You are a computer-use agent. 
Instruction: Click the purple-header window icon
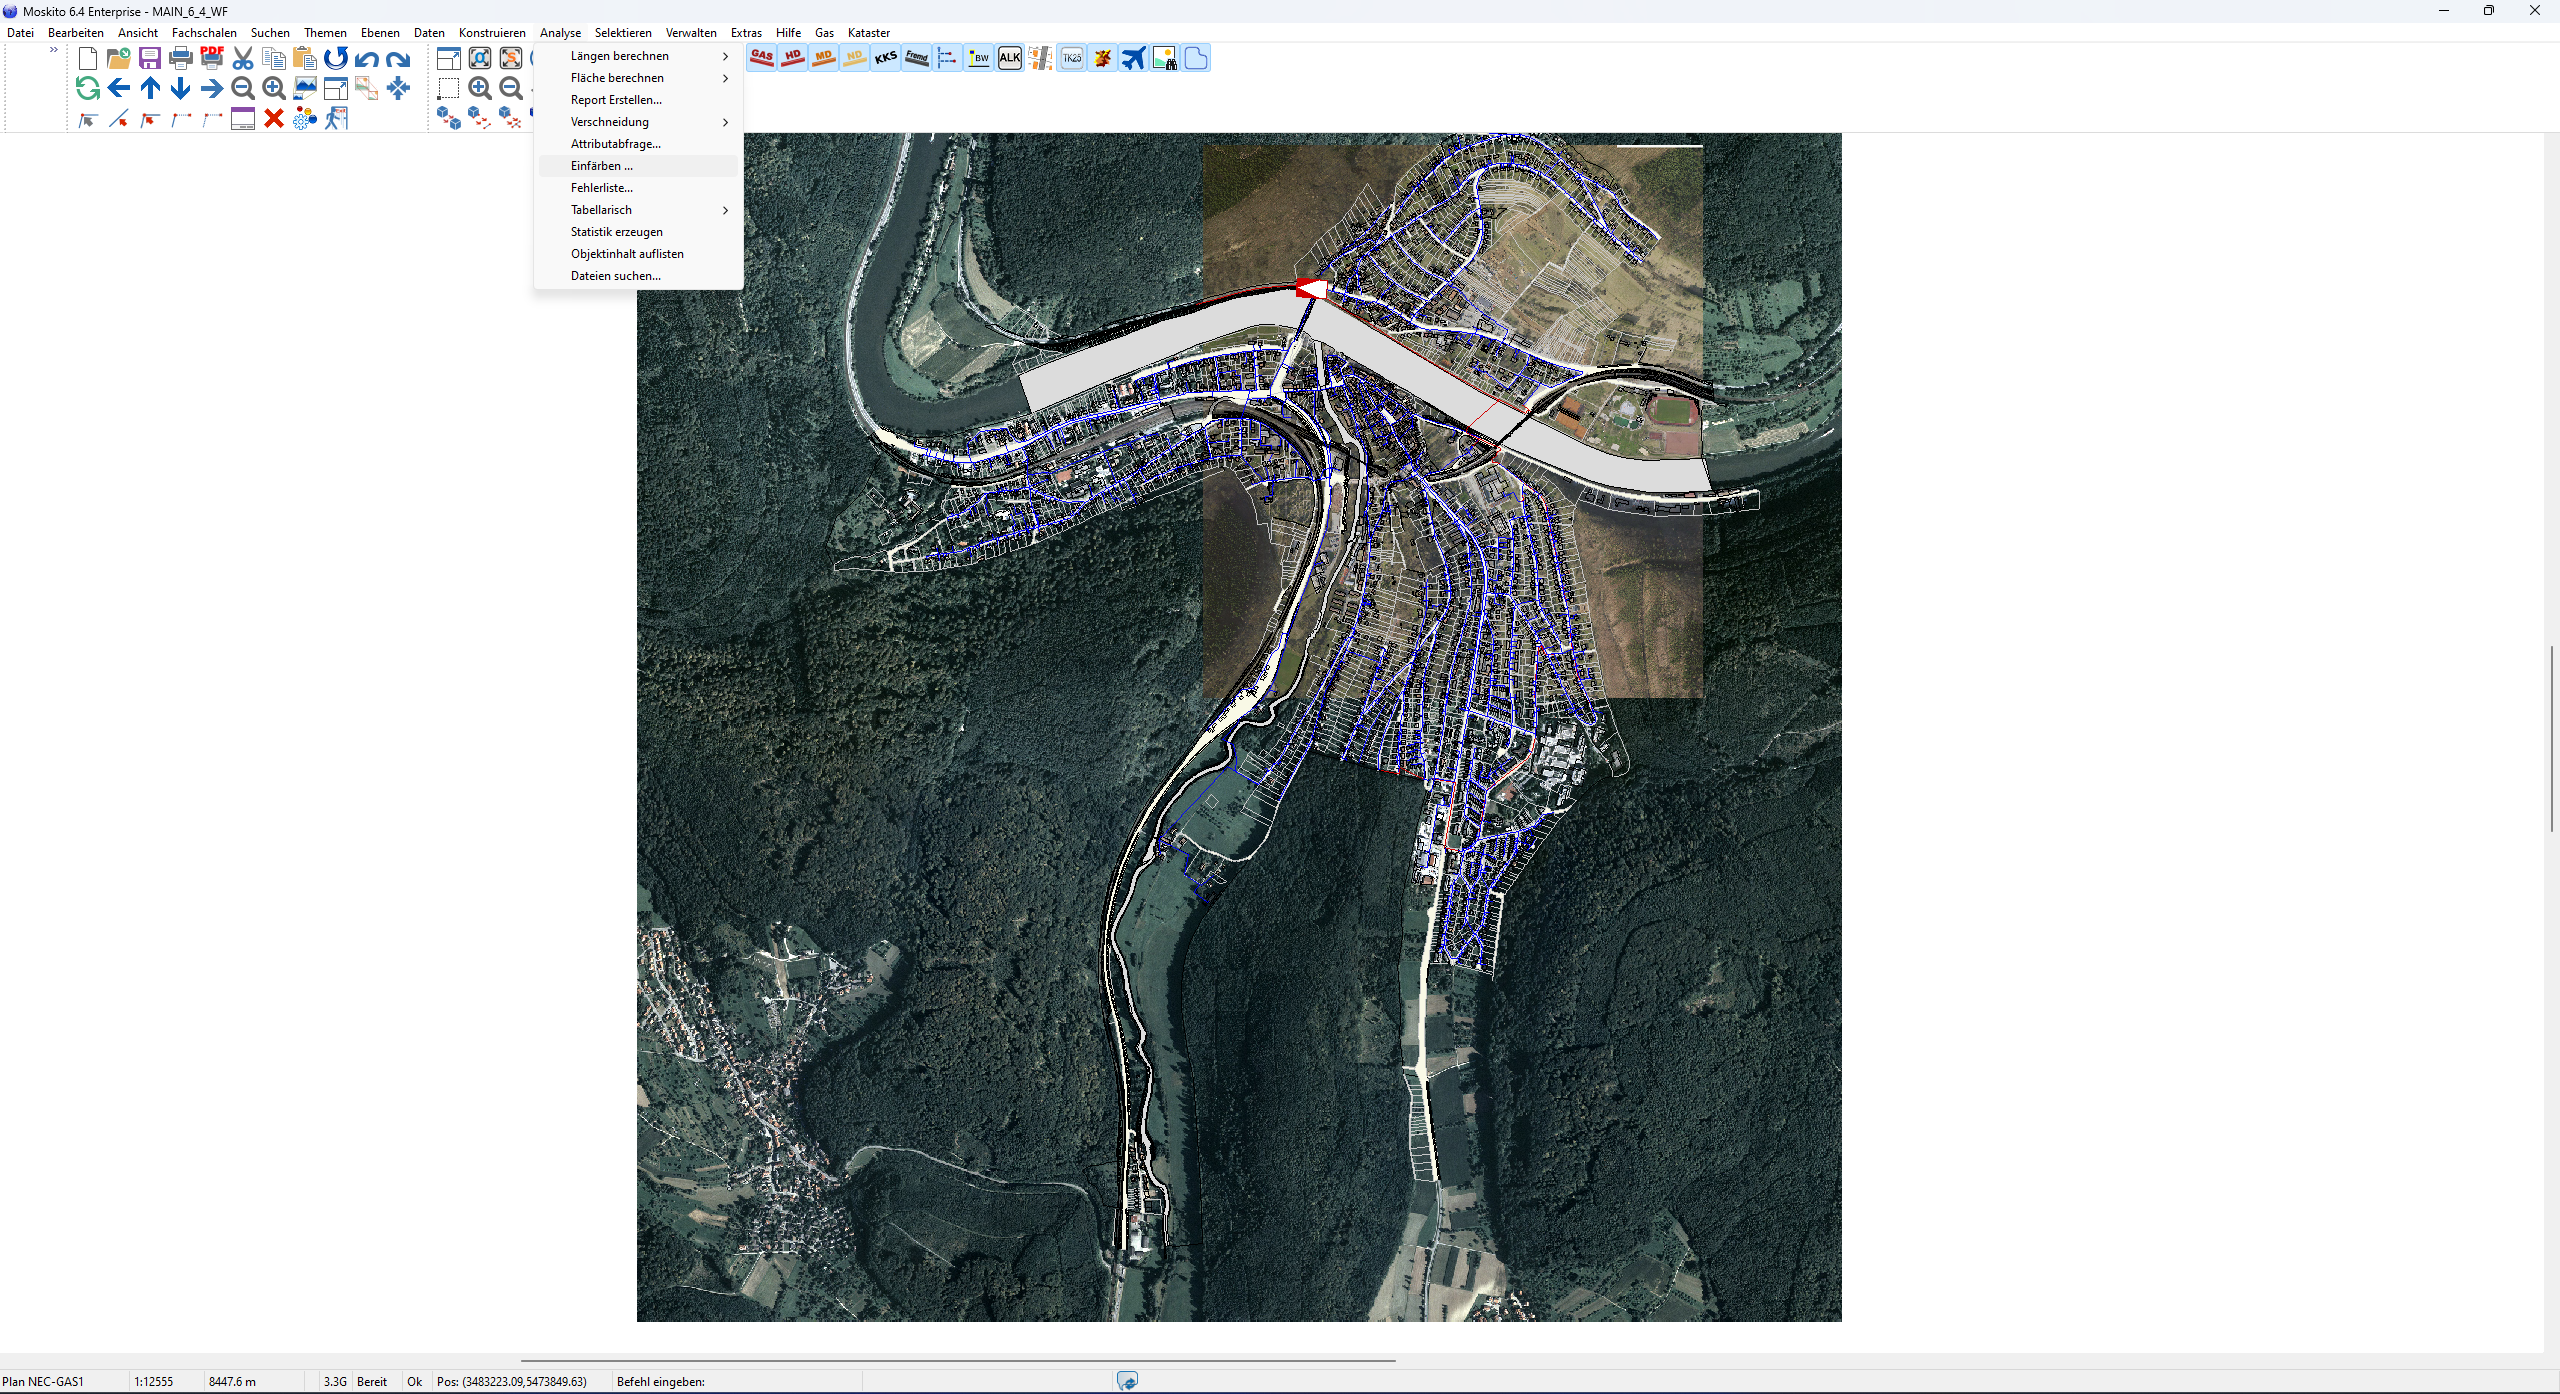click(243, 118)
